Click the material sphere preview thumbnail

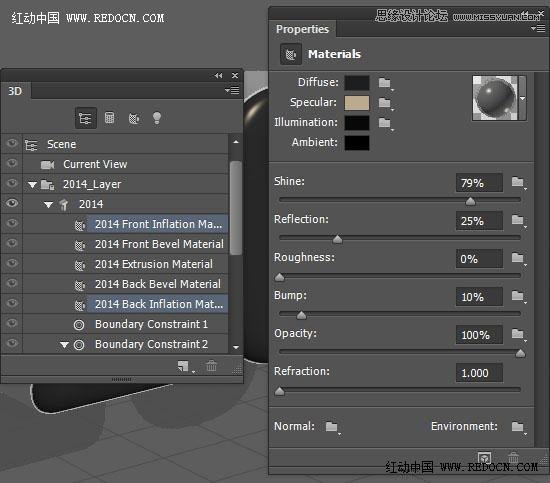pyautogui.click(x=495, y=98)
